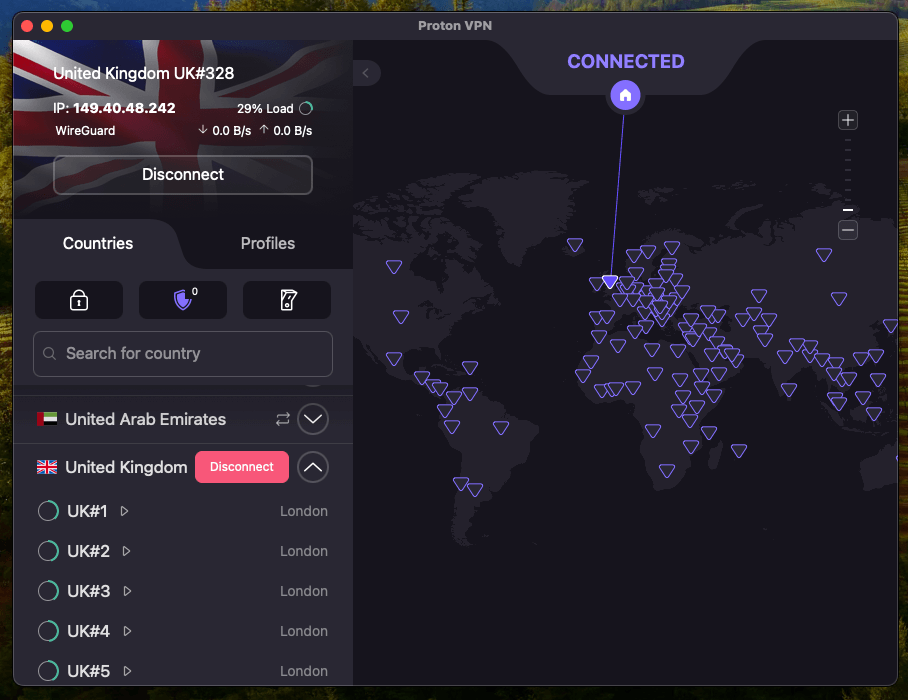908x700 pixels.
Task: Click the WireGuard protocol label
Action: (x=85, y=131)
